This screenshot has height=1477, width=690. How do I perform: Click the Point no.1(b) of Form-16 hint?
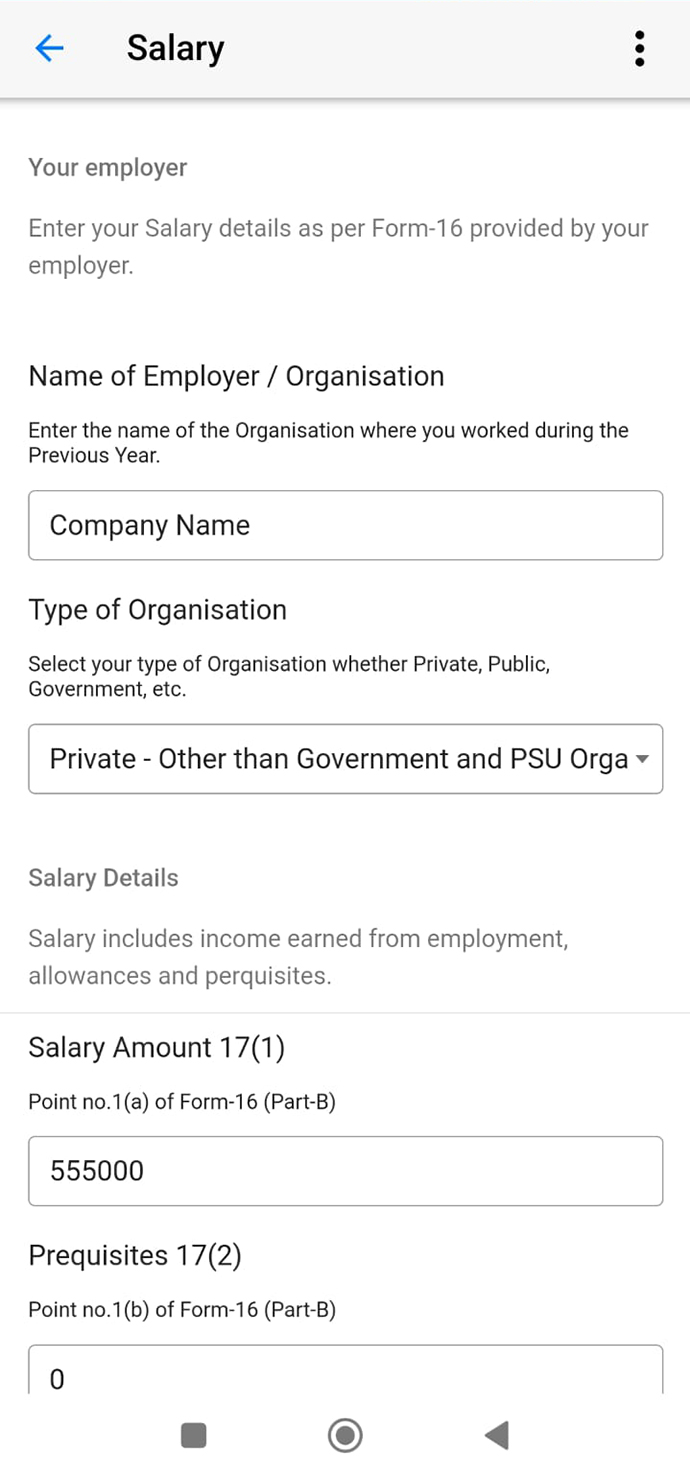182,1310
